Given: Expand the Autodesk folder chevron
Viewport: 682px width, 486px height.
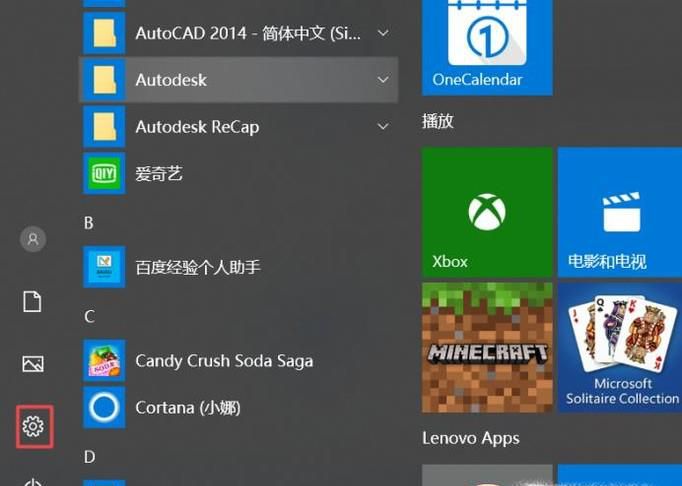Looking at the screenshot, I should point(383,80).
